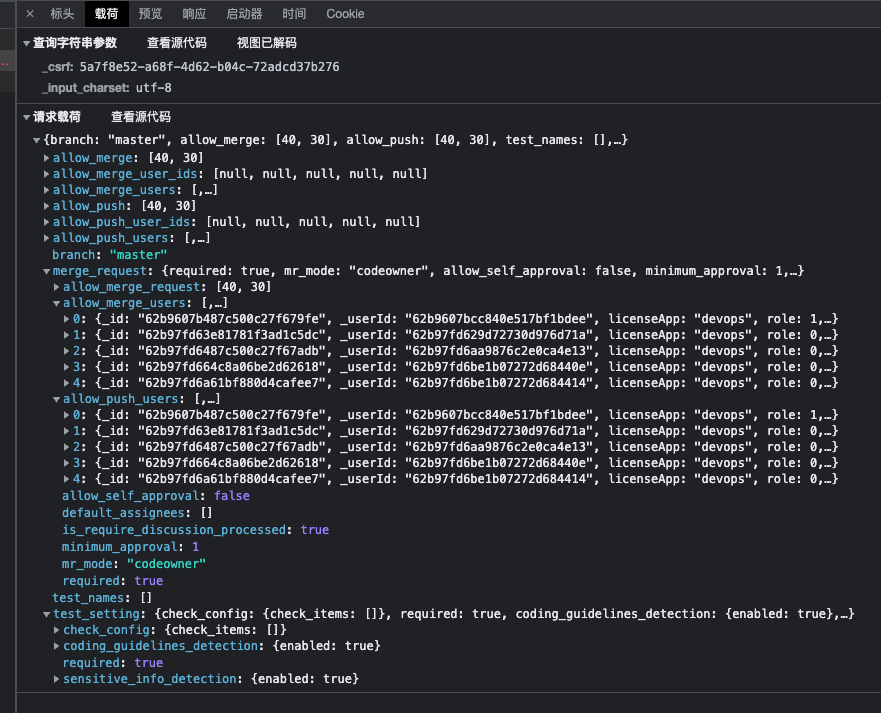The image size is (881, 713).
Task: Close the request details panel
Action: (x=30, y=13)
